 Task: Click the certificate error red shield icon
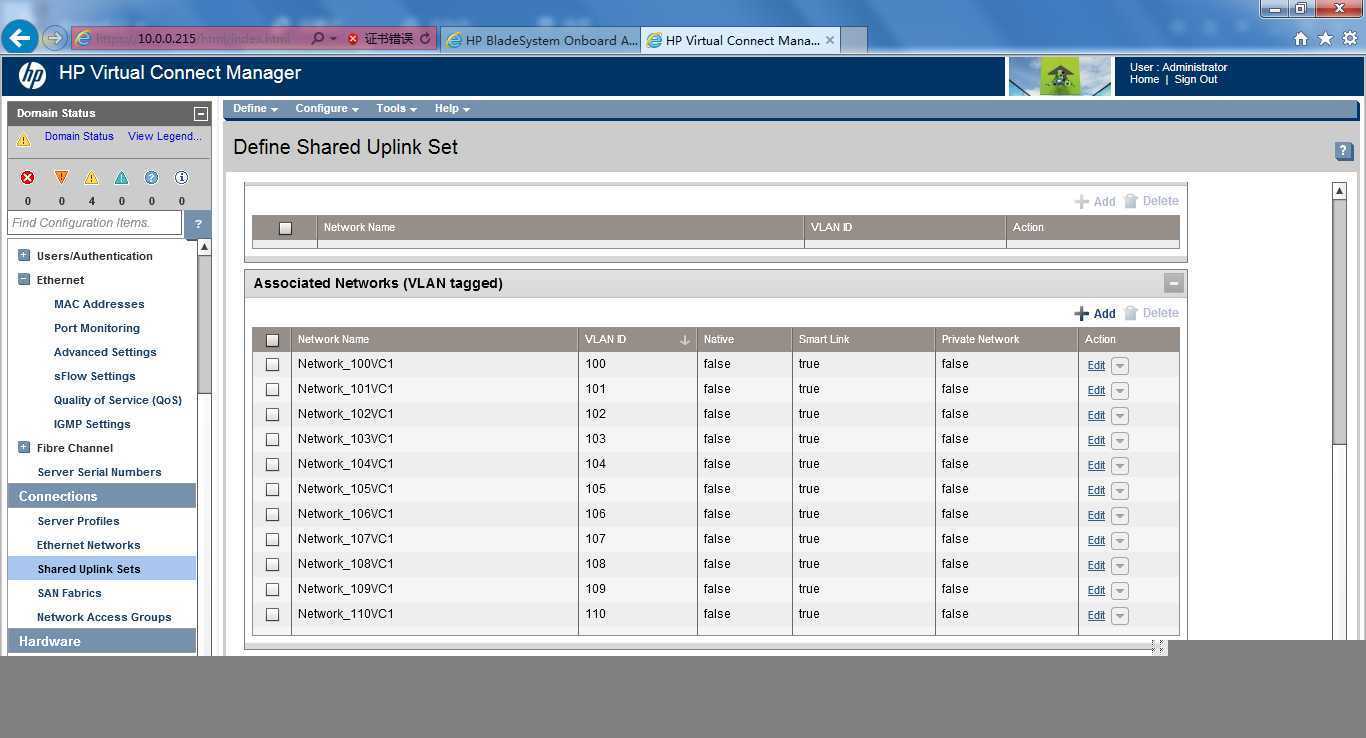click(x=353, y=39)
